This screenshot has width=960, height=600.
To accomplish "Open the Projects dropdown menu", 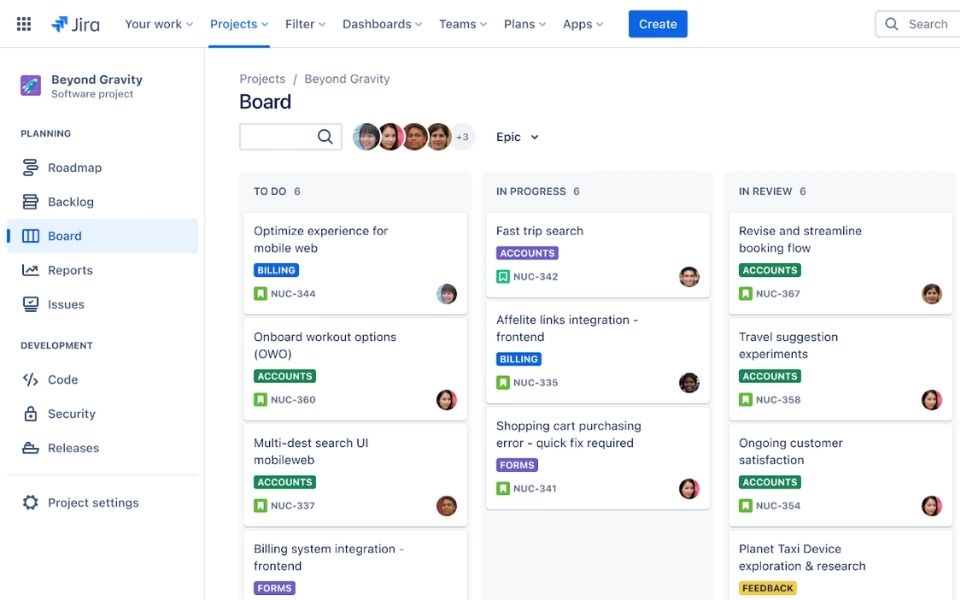I will [x=239, y=24].
